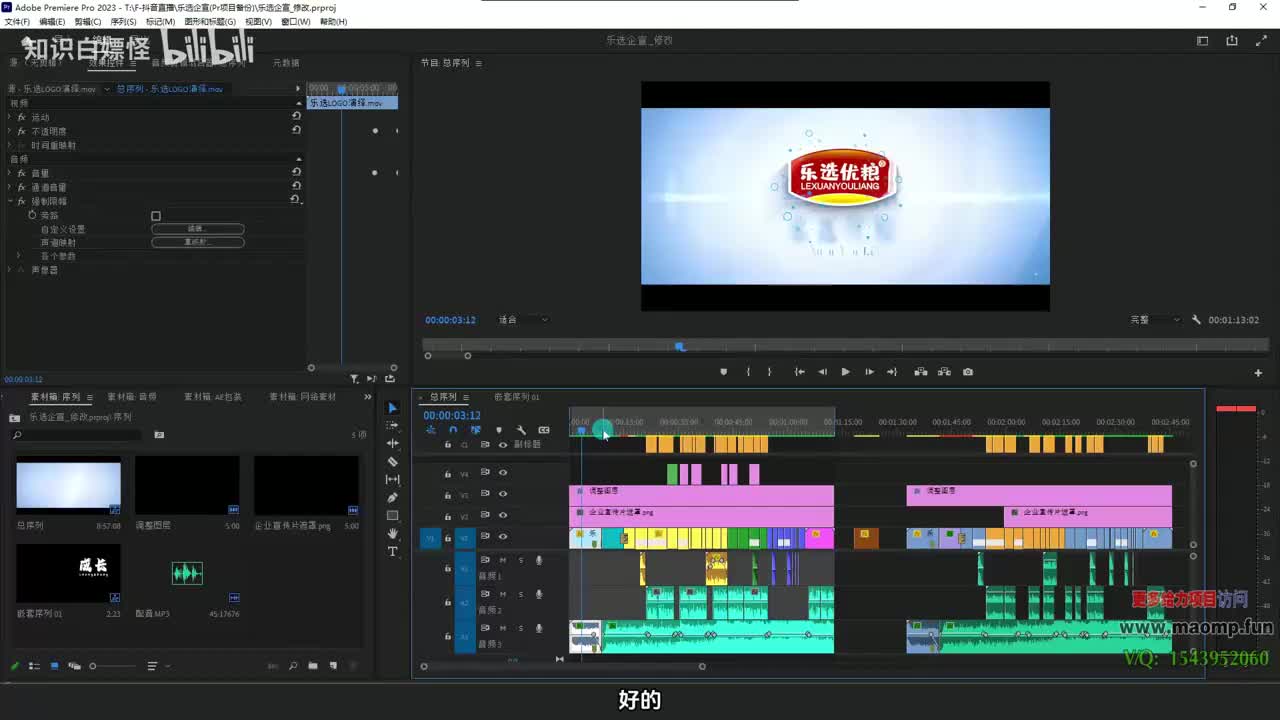Screen dimensions: 1280x720
Task: Click the 重映射 channel map button
Action: (x=197, y=242)
